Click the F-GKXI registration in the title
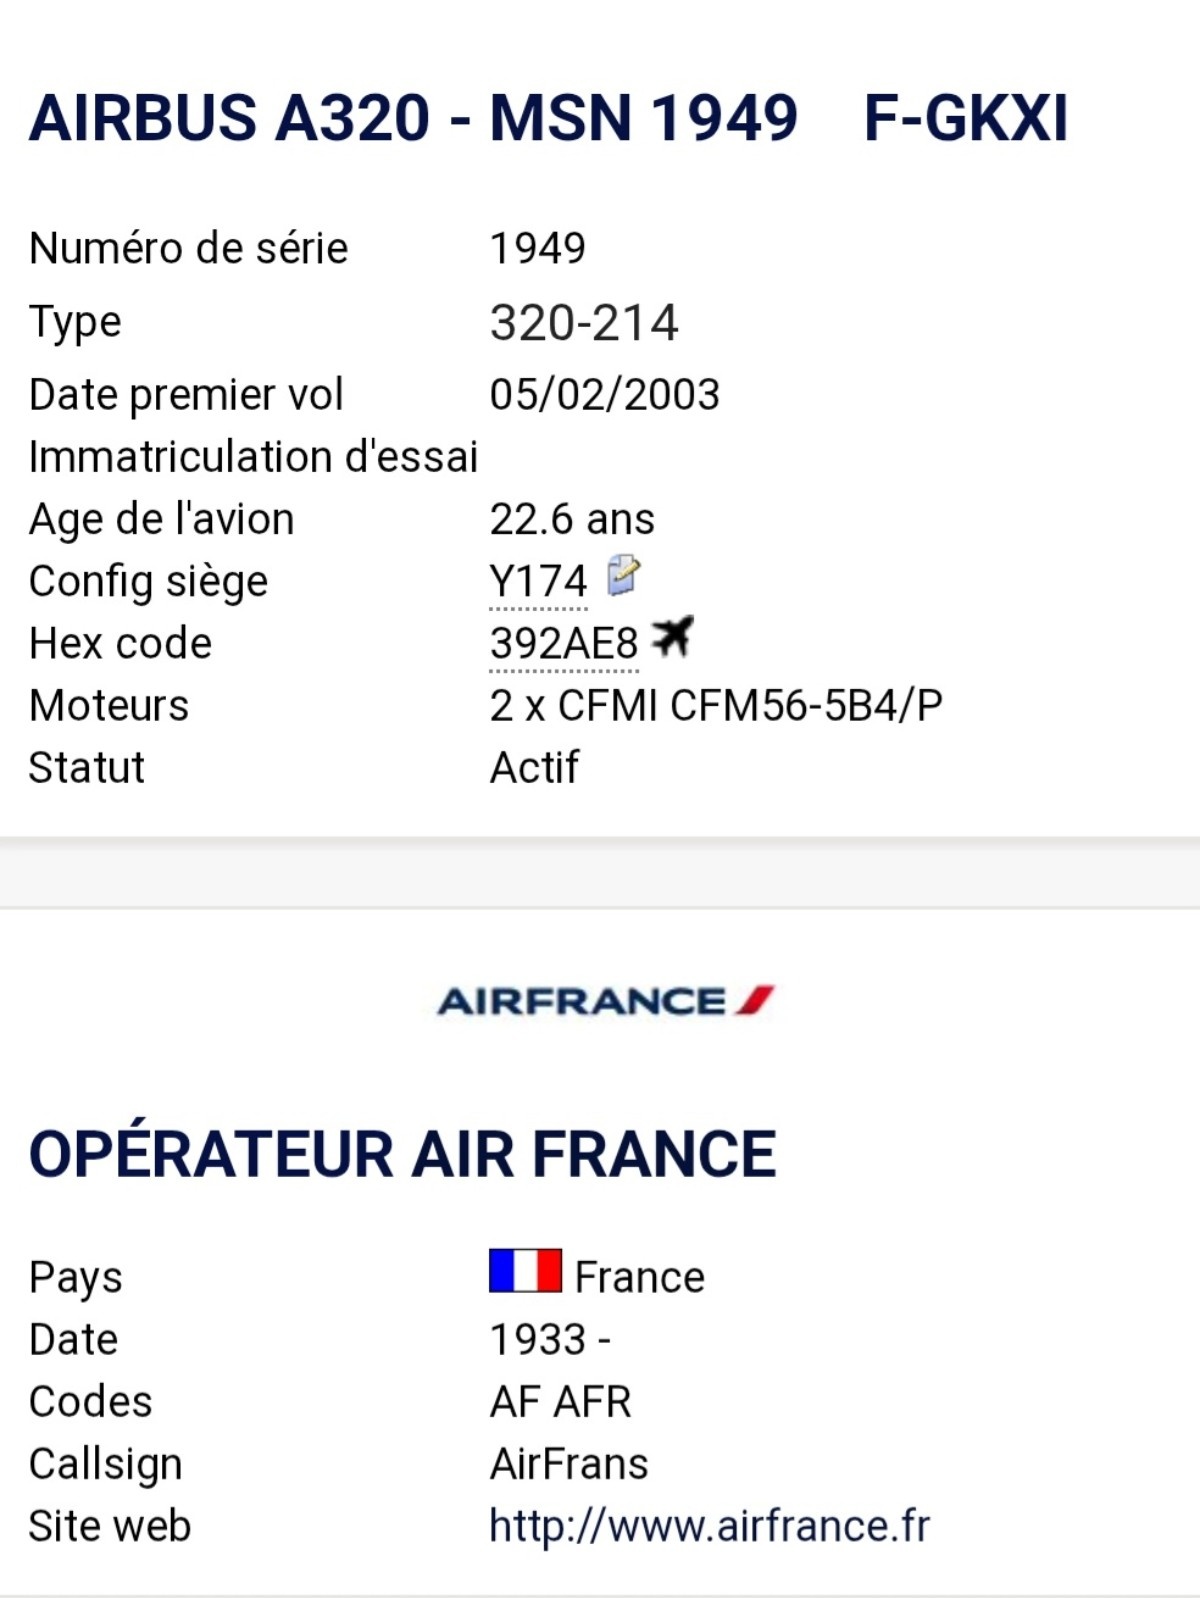1200x1598 pixels. pos(966,118)
